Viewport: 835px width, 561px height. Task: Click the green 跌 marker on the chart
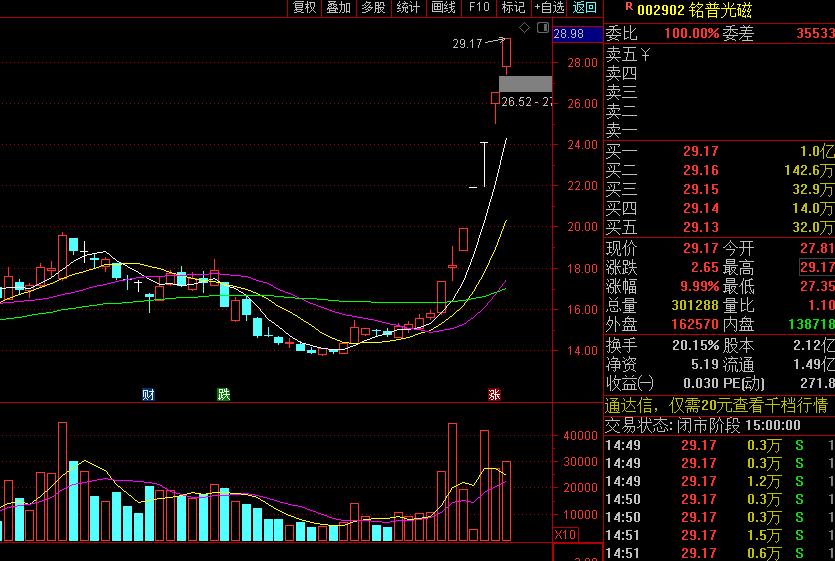[x=224, y=395]
